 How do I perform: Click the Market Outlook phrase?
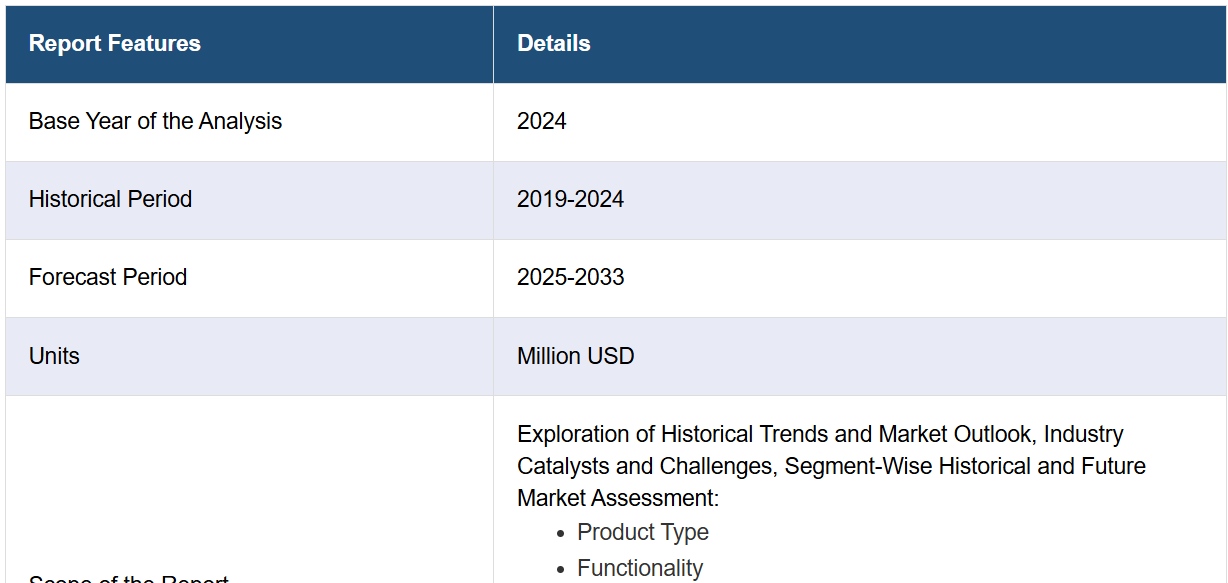tap(959, 435)
